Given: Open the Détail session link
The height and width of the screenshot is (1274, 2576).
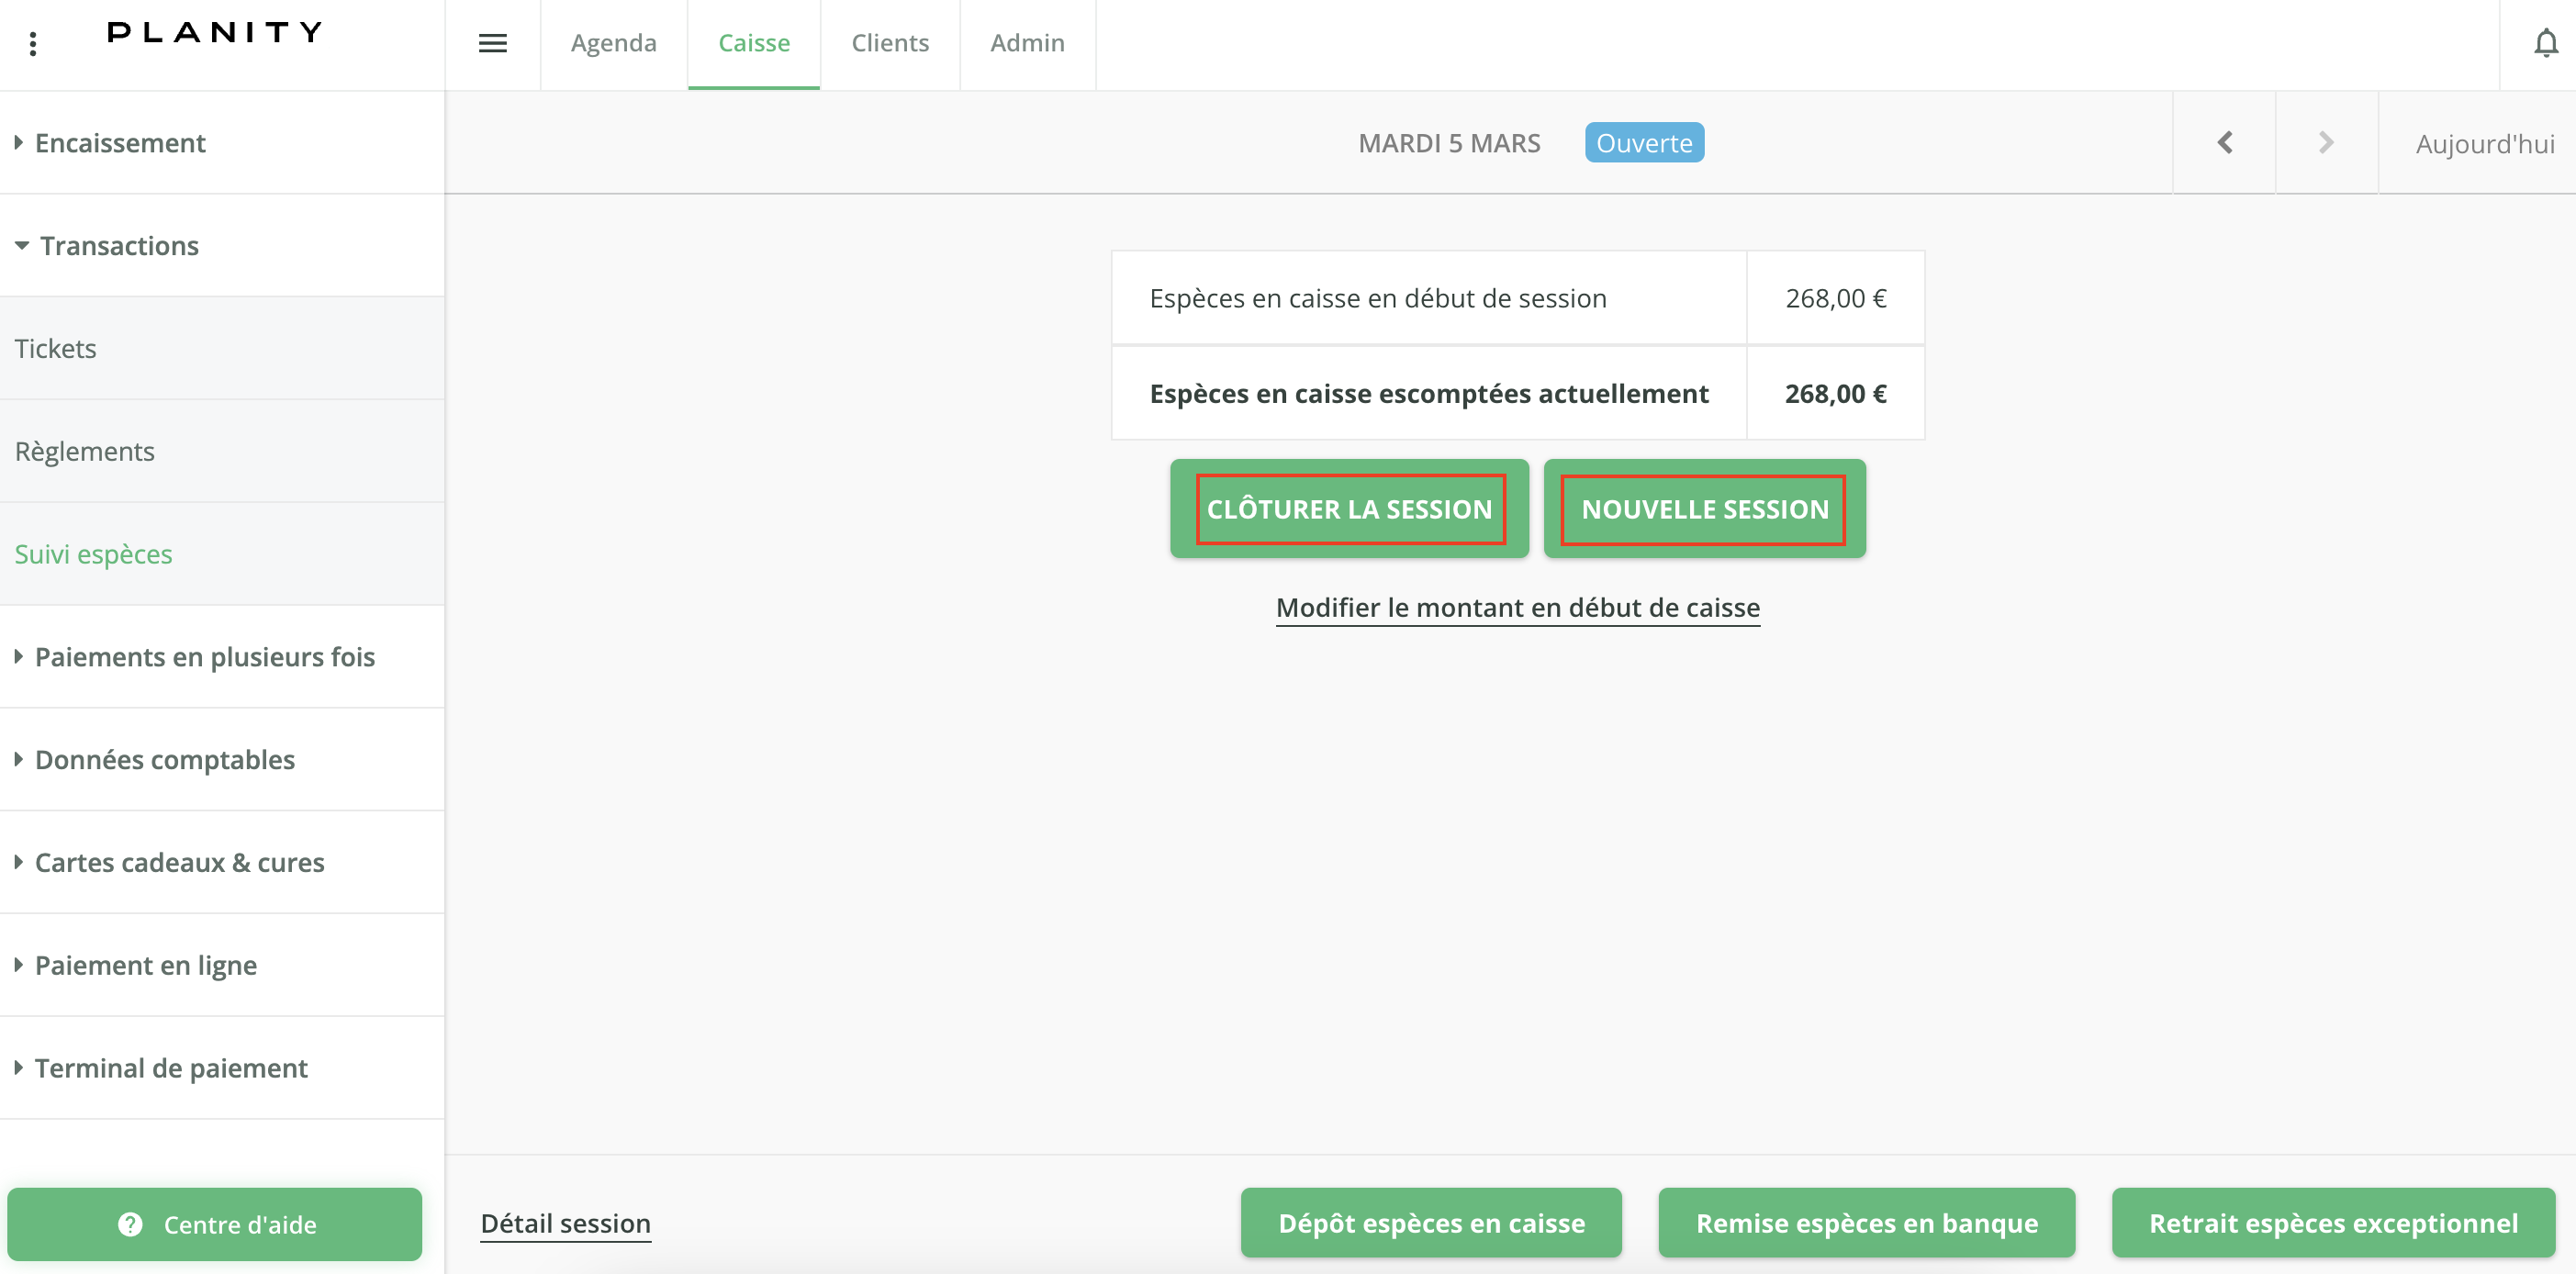Looking at the screenshot, I should (x=565, y=1223).
